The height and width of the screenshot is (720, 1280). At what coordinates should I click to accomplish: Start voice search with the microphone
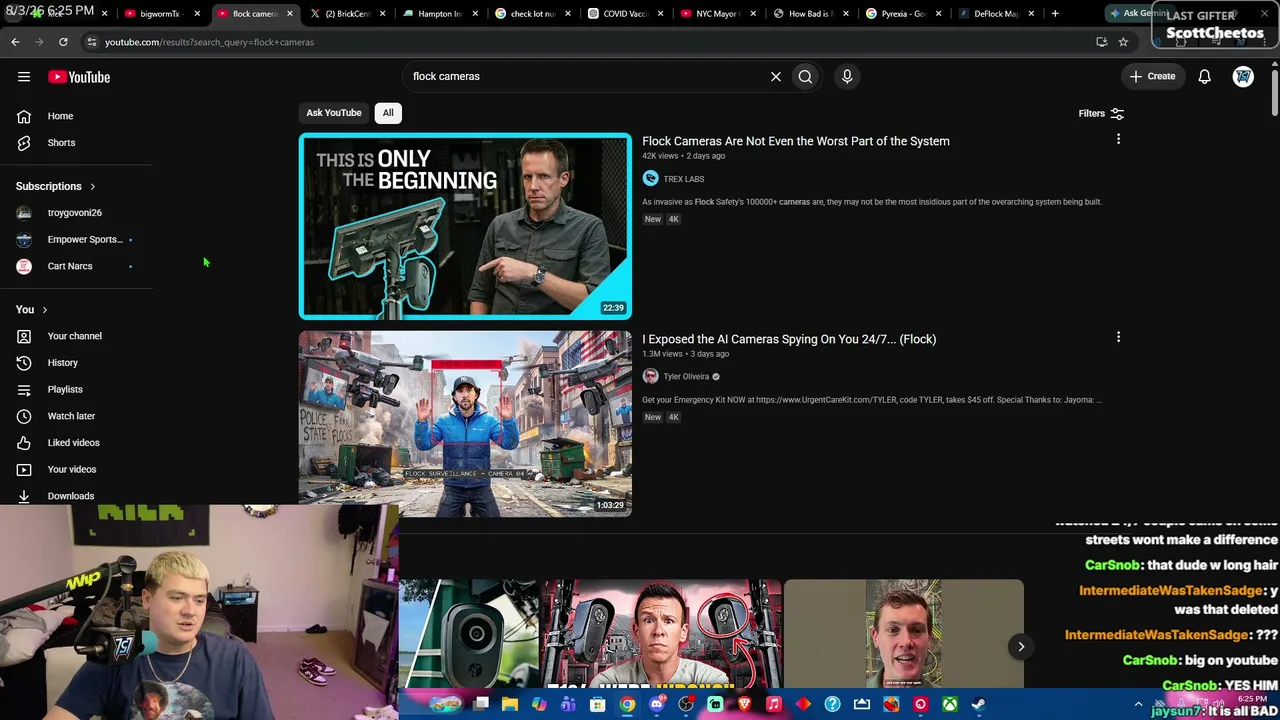pyautogui.click(x=847, y=76)
